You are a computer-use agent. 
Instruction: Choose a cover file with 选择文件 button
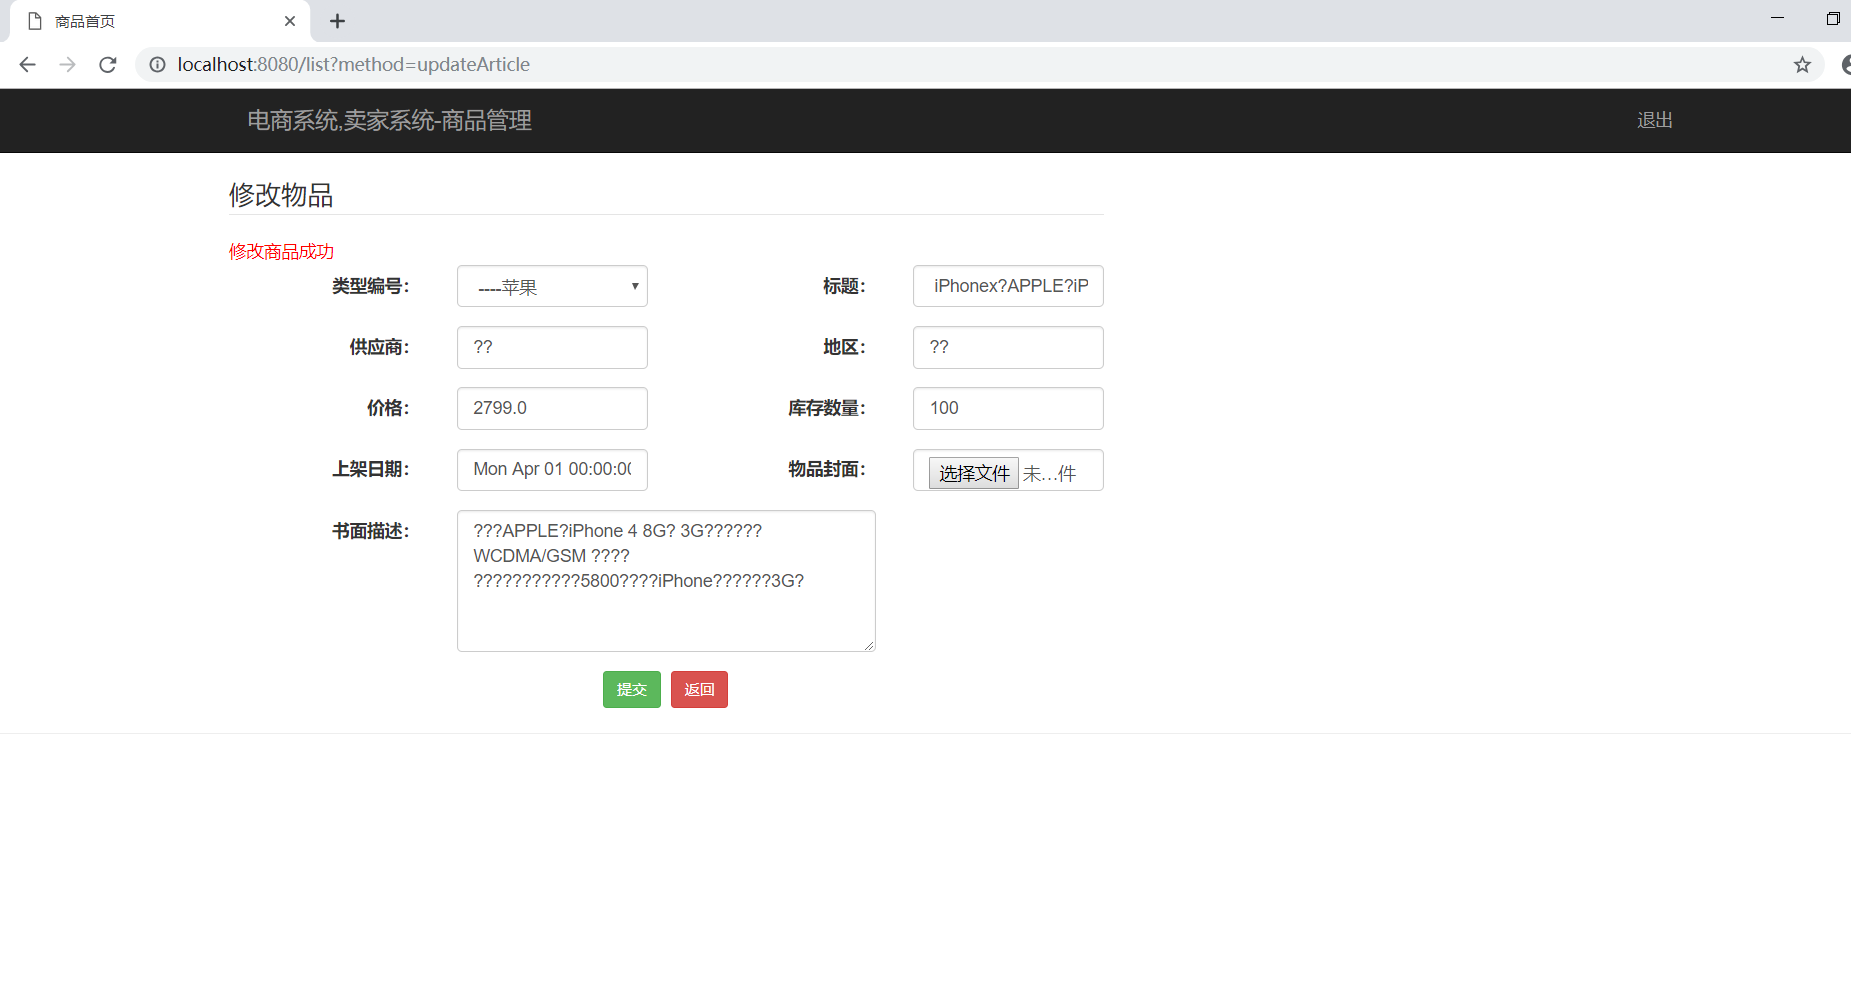974,473
